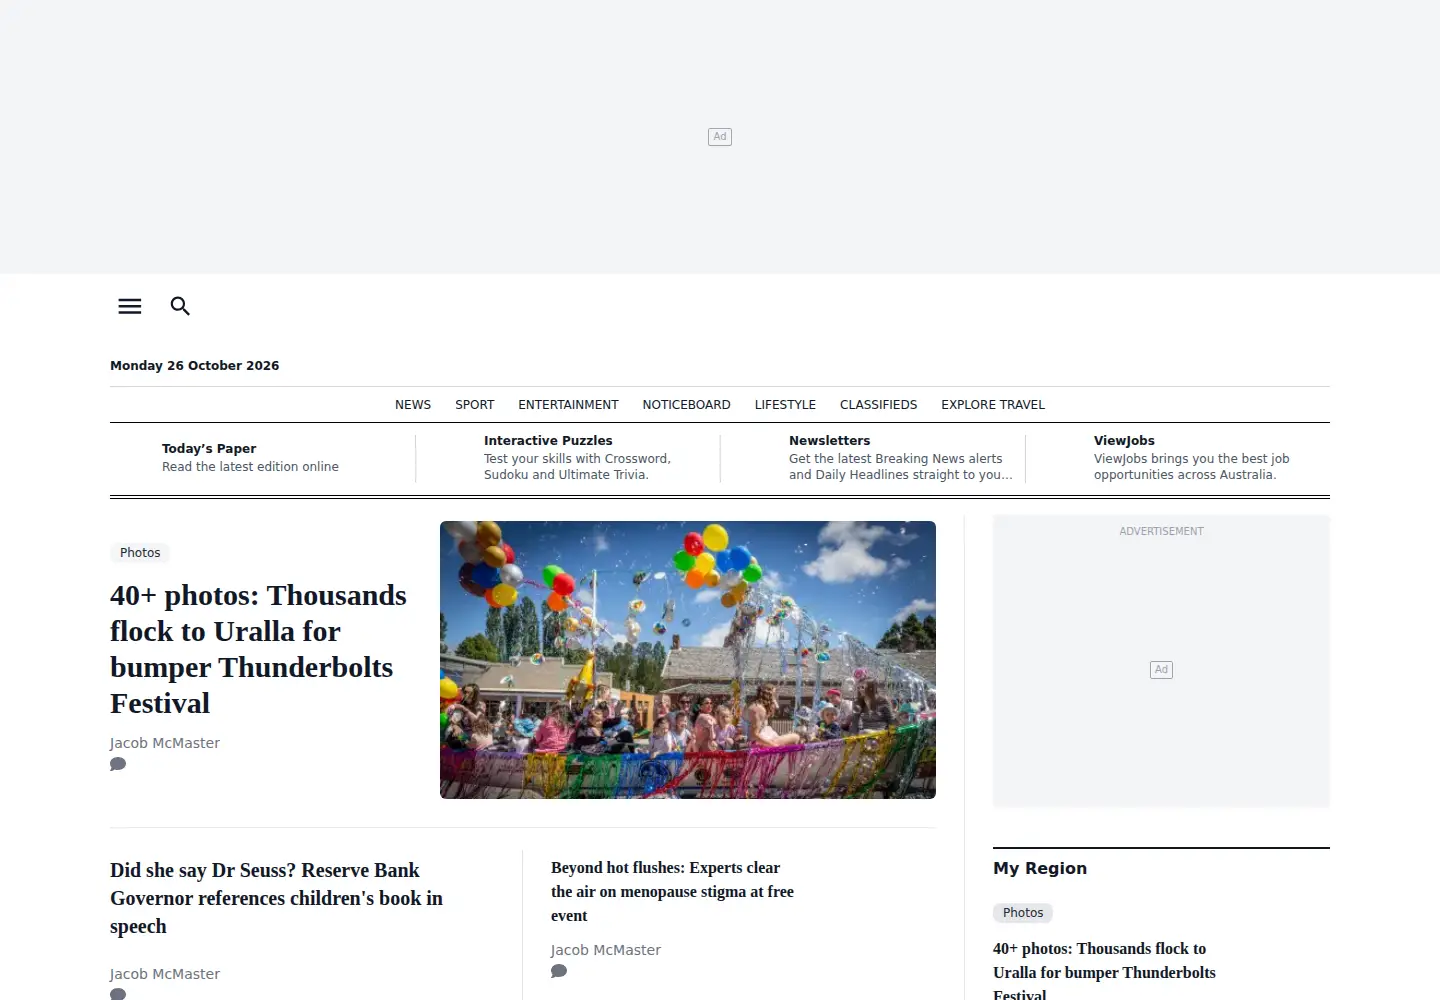Open Jacob McMaster's profile under lead story
This screenshot has height=1000, width=1440.
(x=165, y=743)
